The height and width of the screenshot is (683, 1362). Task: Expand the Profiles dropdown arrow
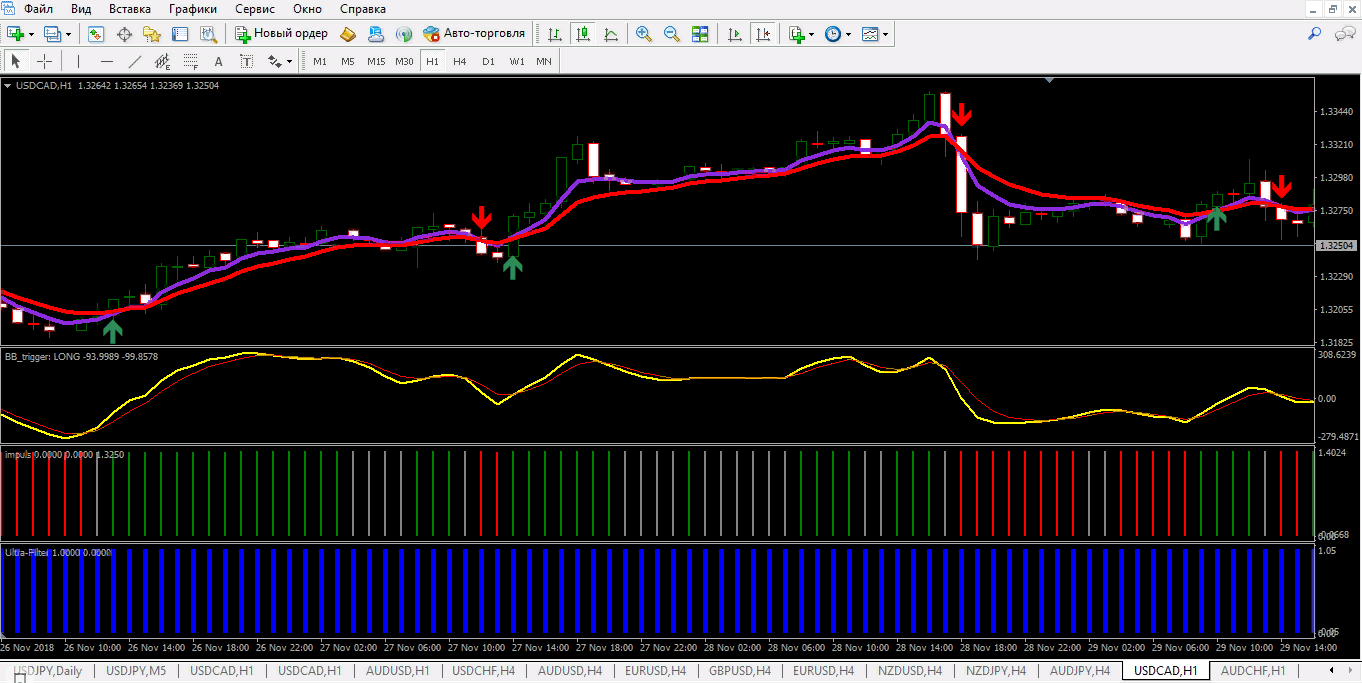[x=68, y=34]
